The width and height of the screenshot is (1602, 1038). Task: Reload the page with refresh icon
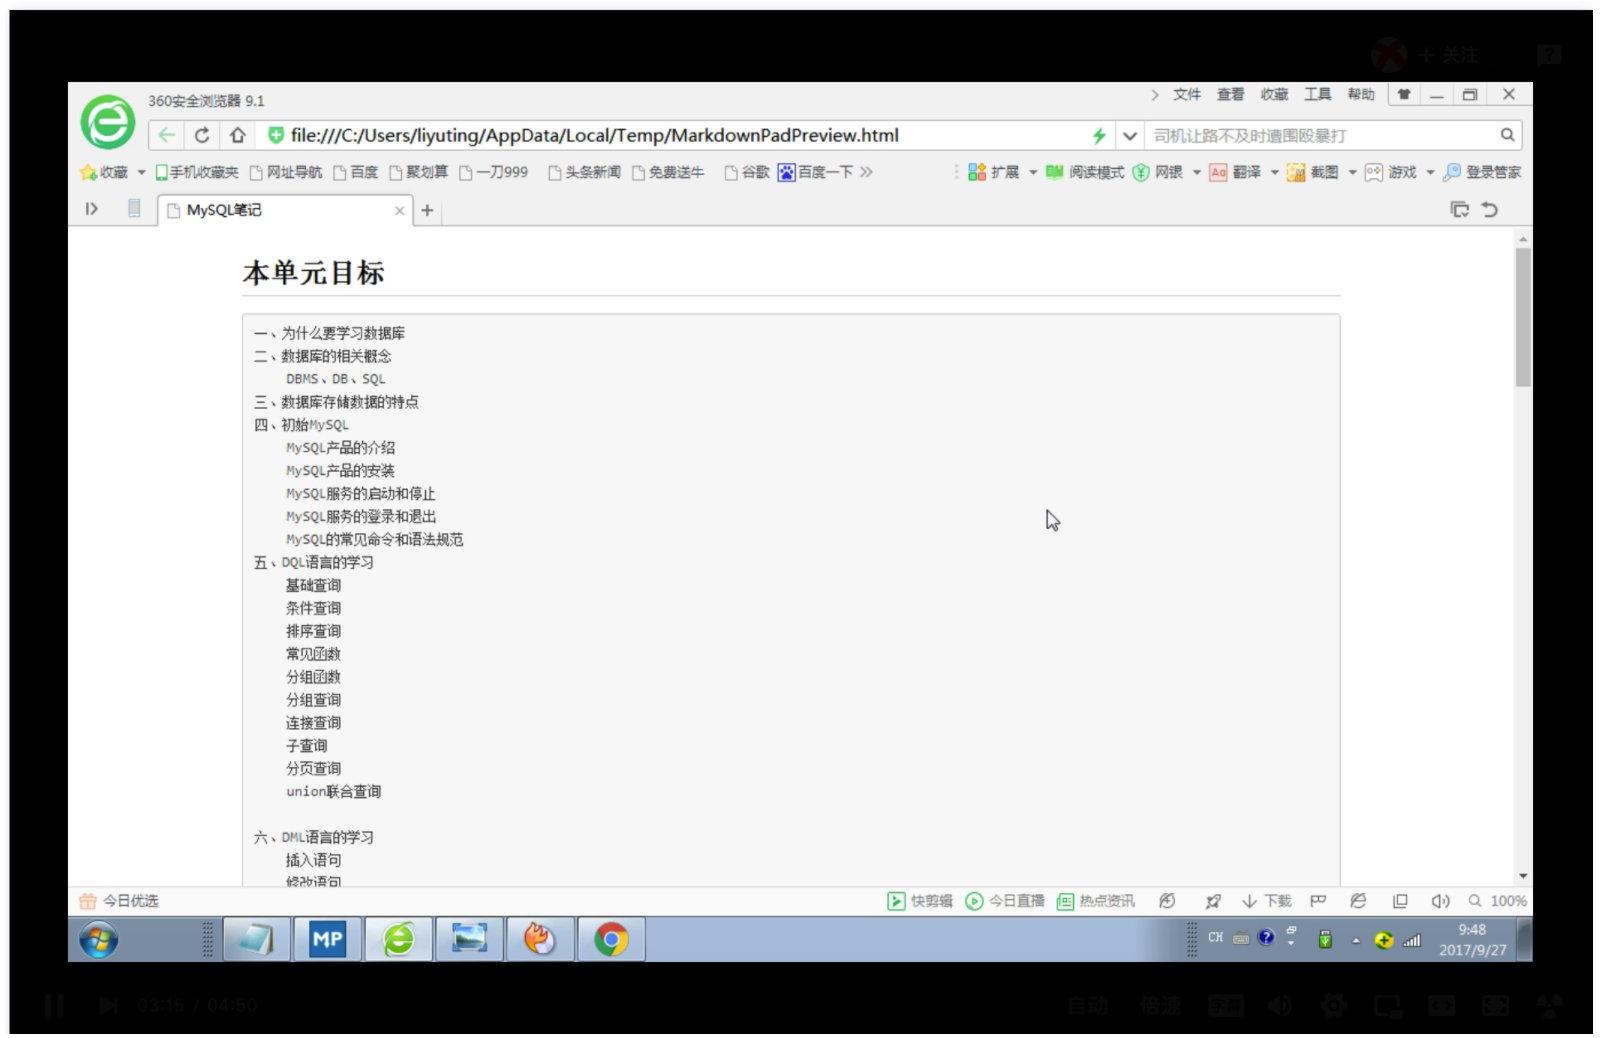(x=202, y=135)
